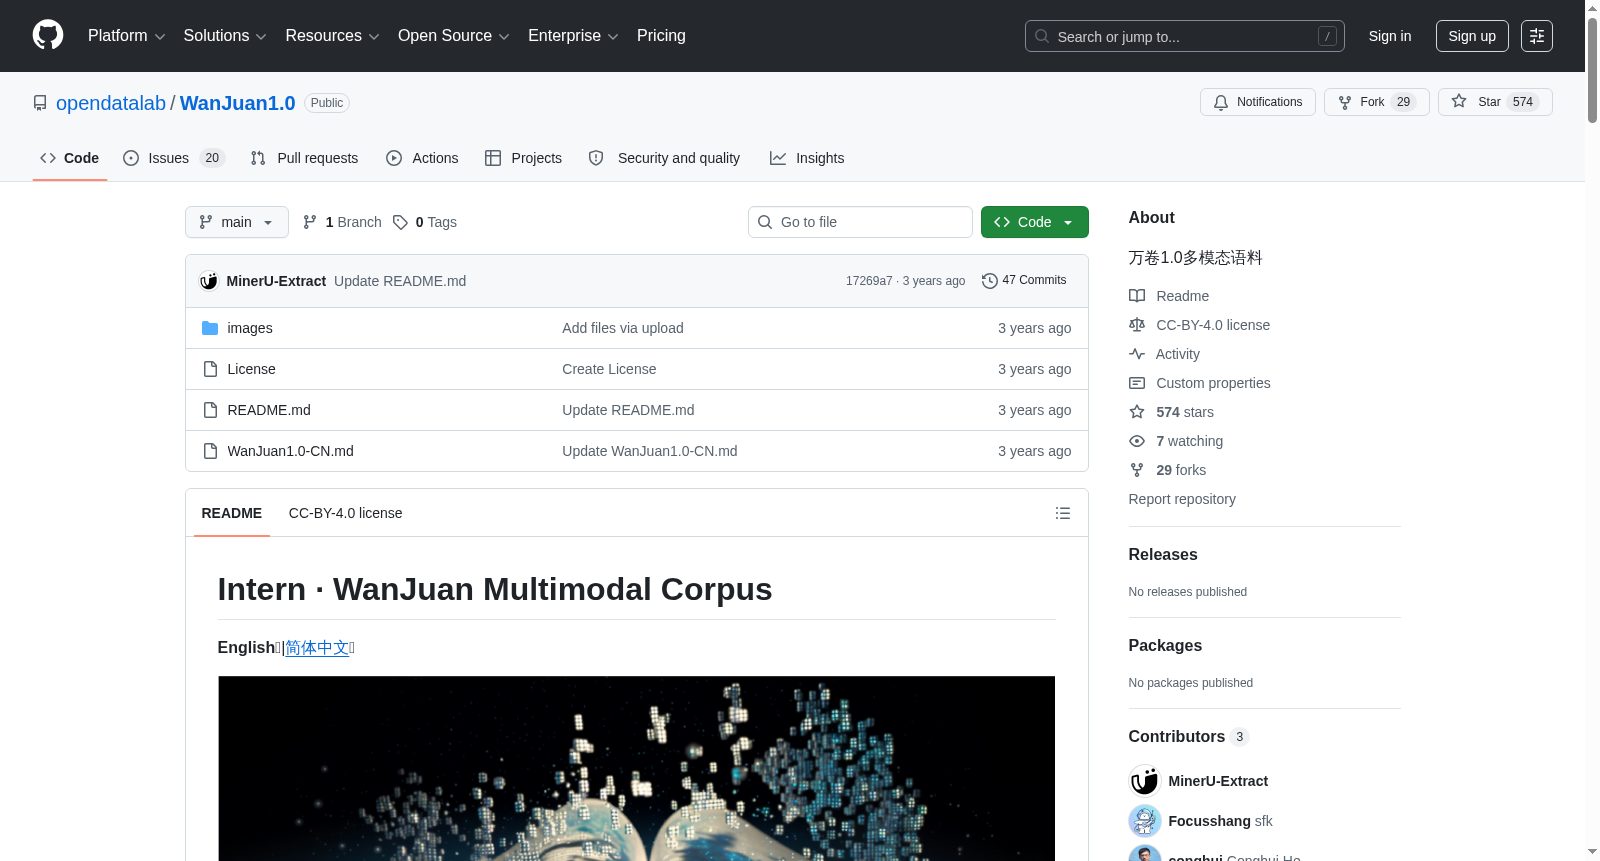1600x861 pixels.
Task: Open 'Create License' commit message
Action: (x=609, y=369)
